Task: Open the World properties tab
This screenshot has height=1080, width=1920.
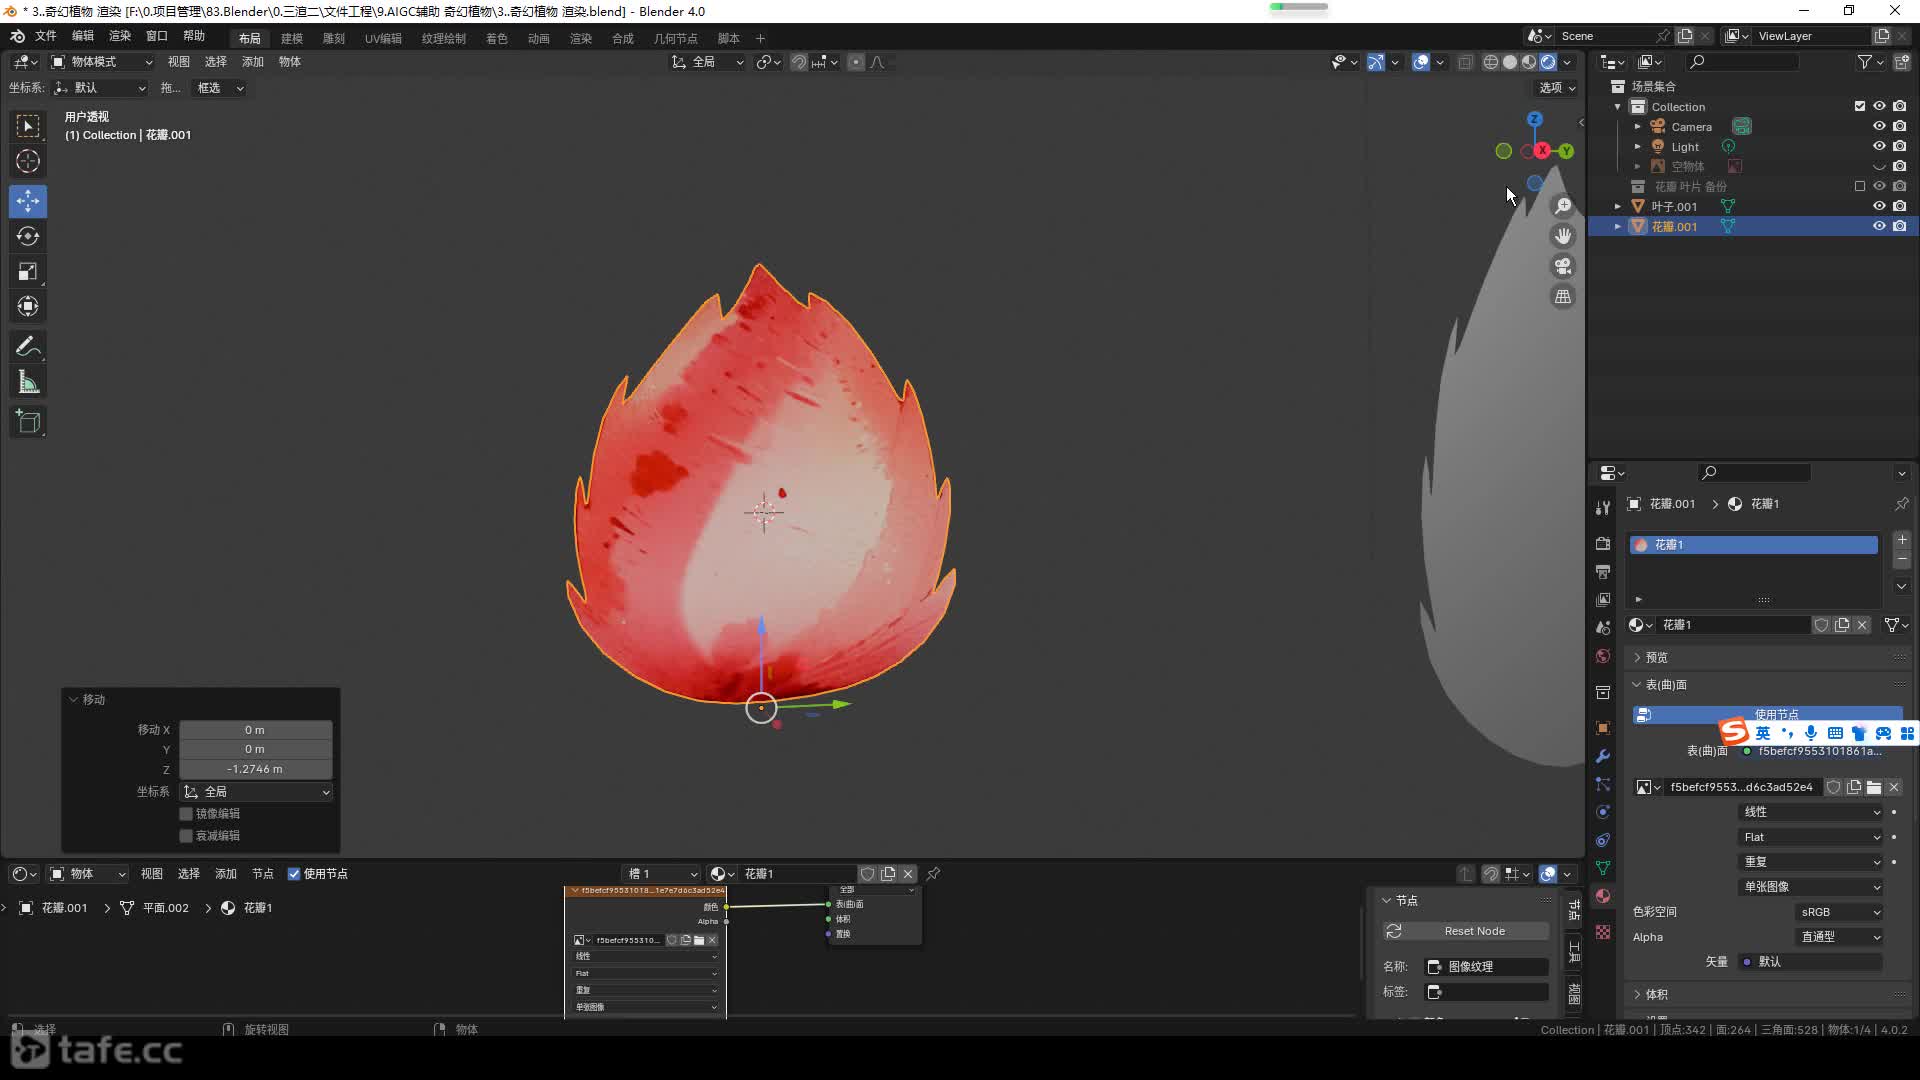Action: click(1603, 656)
